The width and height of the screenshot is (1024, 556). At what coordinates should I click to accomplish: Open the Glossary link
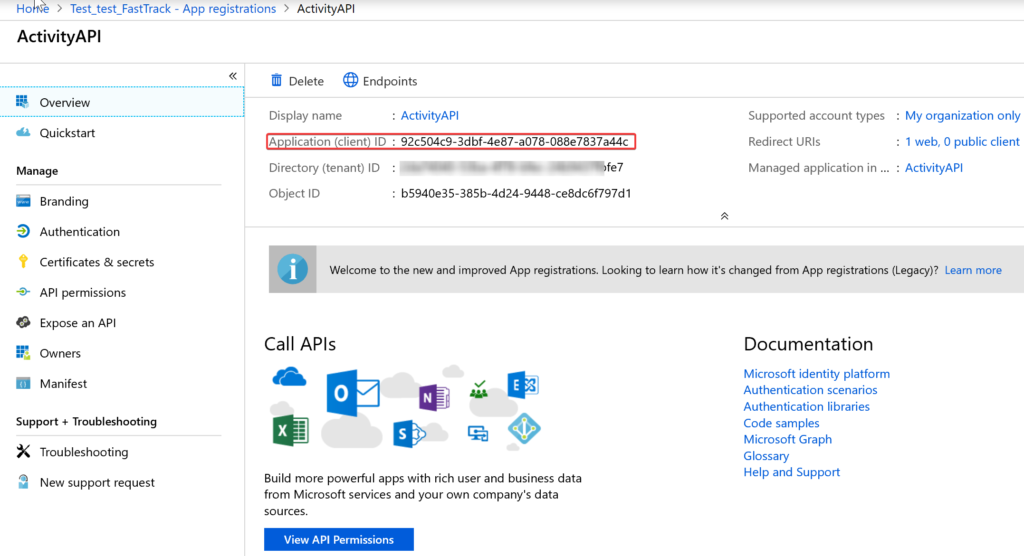pos(765,455)
